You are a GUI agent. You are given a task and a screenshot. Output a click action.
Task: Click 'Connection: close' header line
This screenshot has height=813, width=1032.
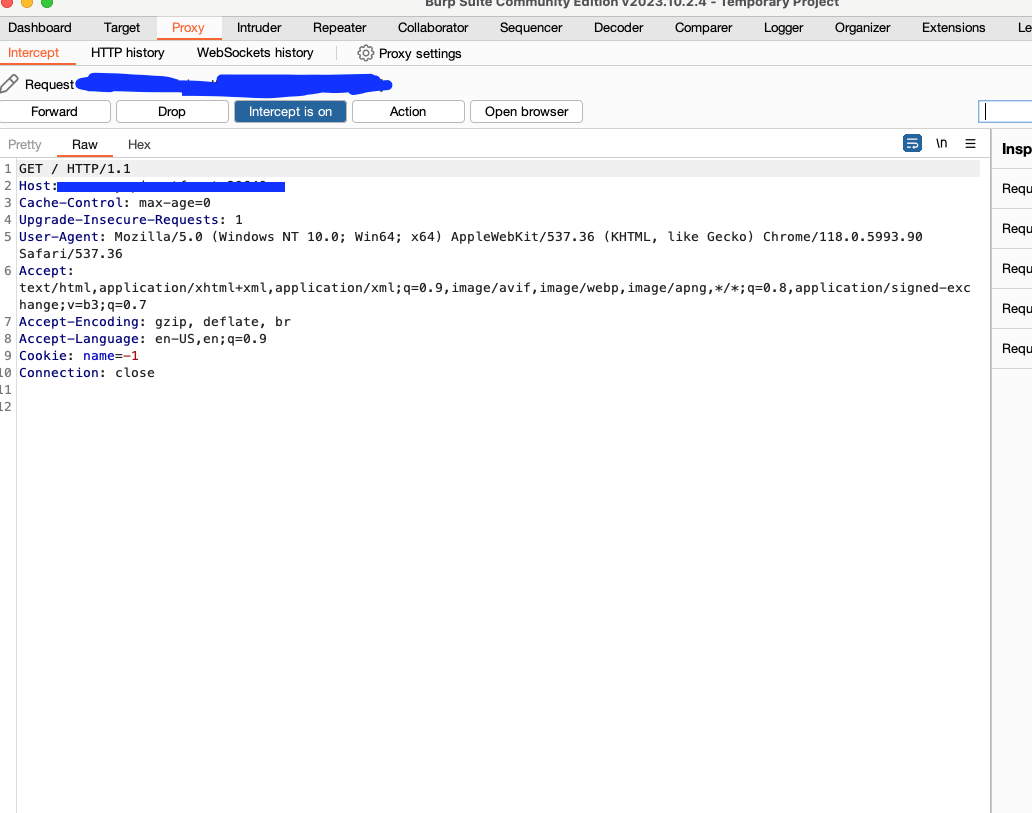click(87, 373)
